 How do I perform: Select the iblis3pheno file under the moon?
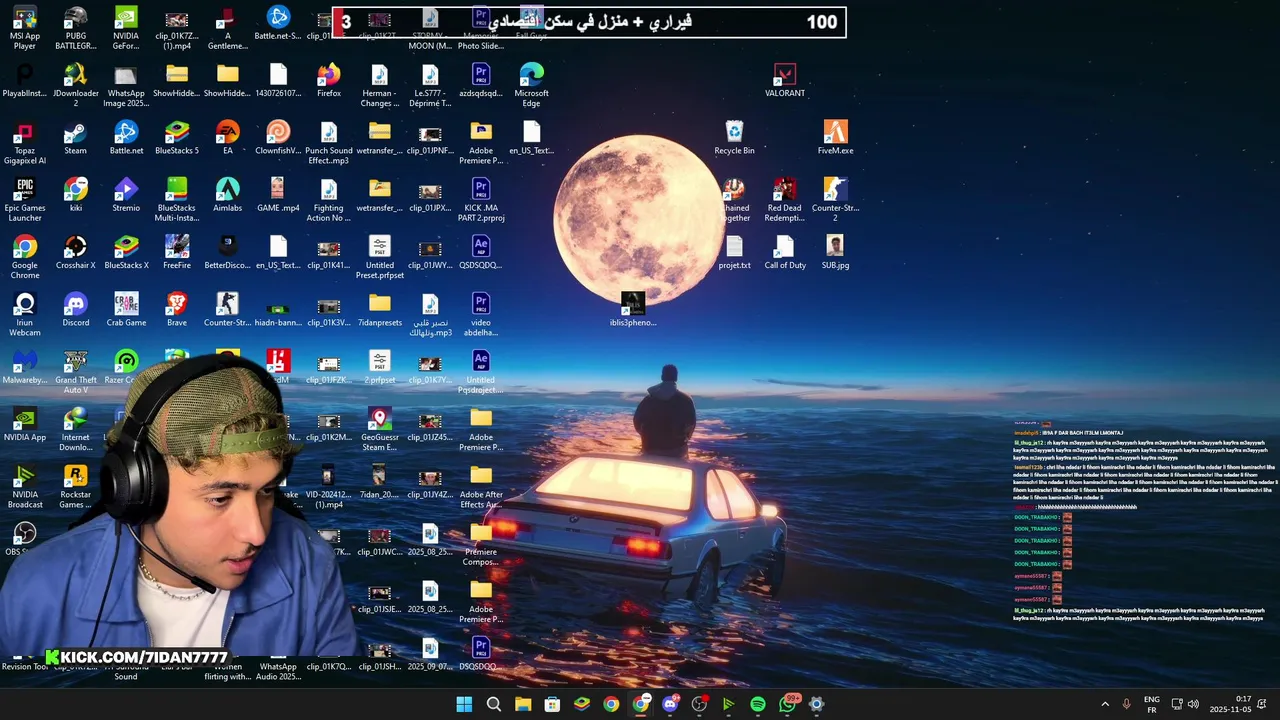point(633,309)
